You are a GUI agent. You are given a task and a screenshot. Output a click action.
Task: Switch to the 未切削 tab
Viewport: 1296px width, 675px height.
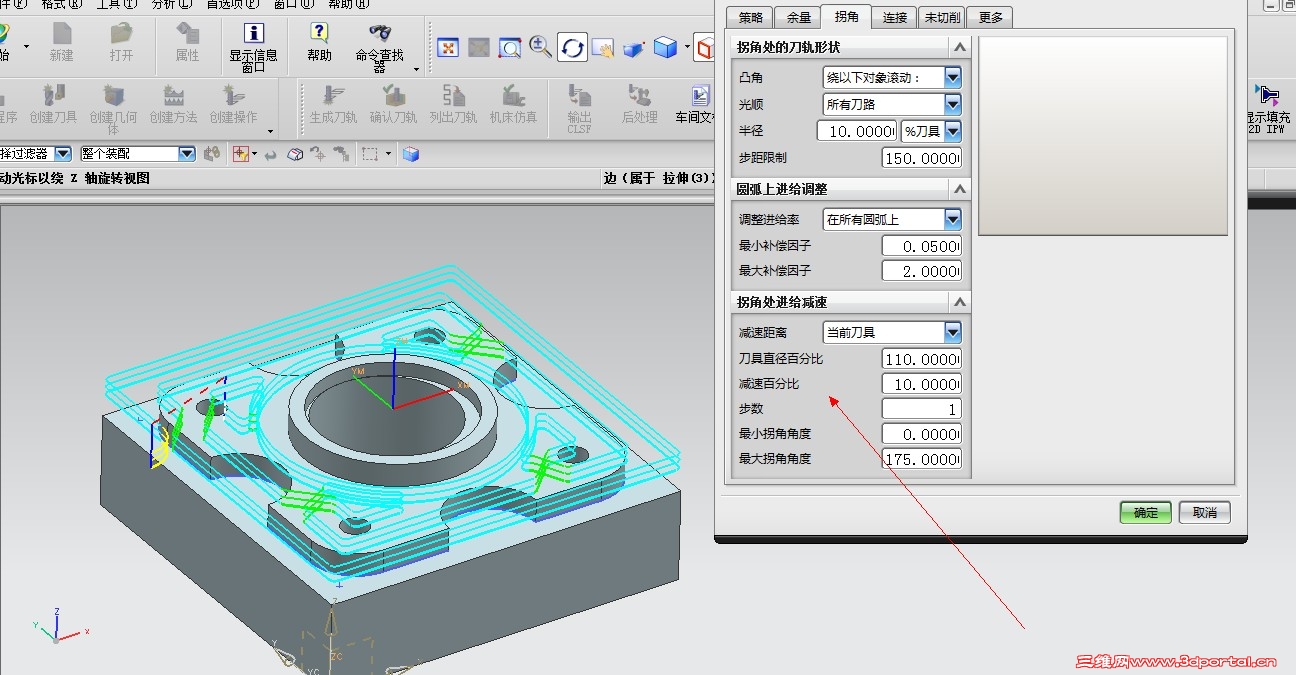pos(943,17)
